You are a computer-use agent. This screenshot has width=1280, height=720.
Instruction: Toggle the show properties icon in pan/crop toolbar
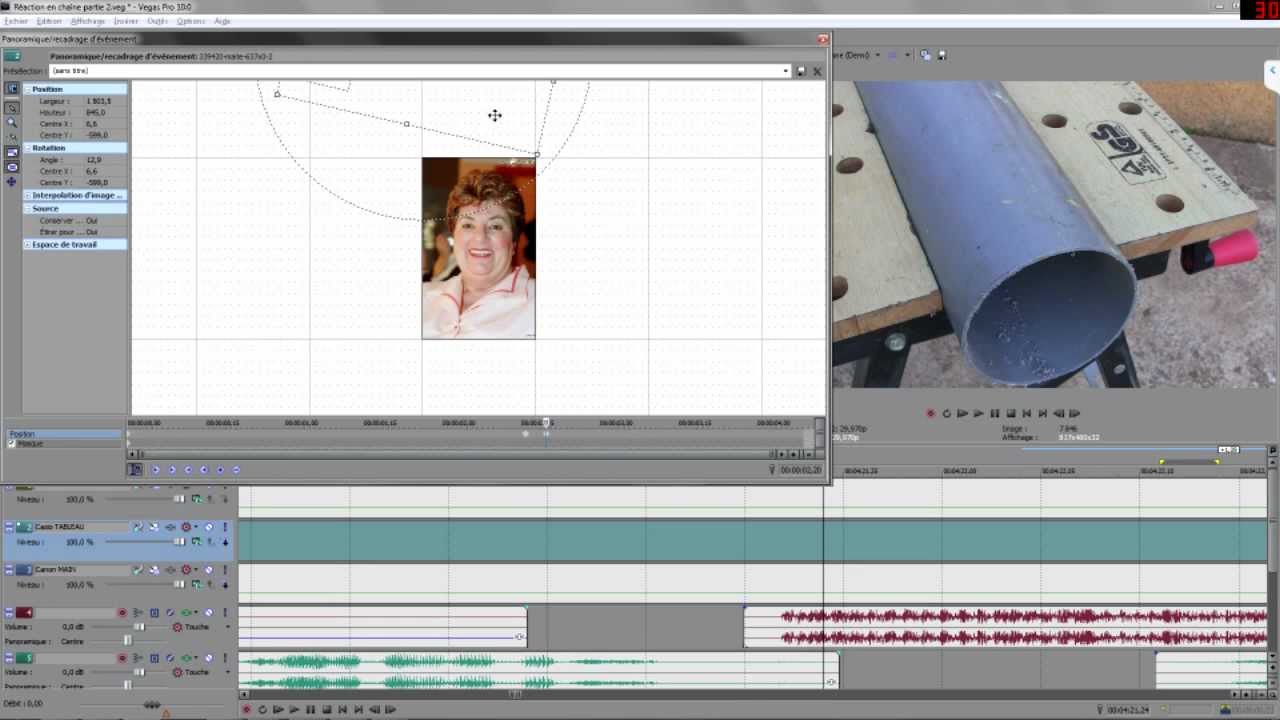pos(12,89)
